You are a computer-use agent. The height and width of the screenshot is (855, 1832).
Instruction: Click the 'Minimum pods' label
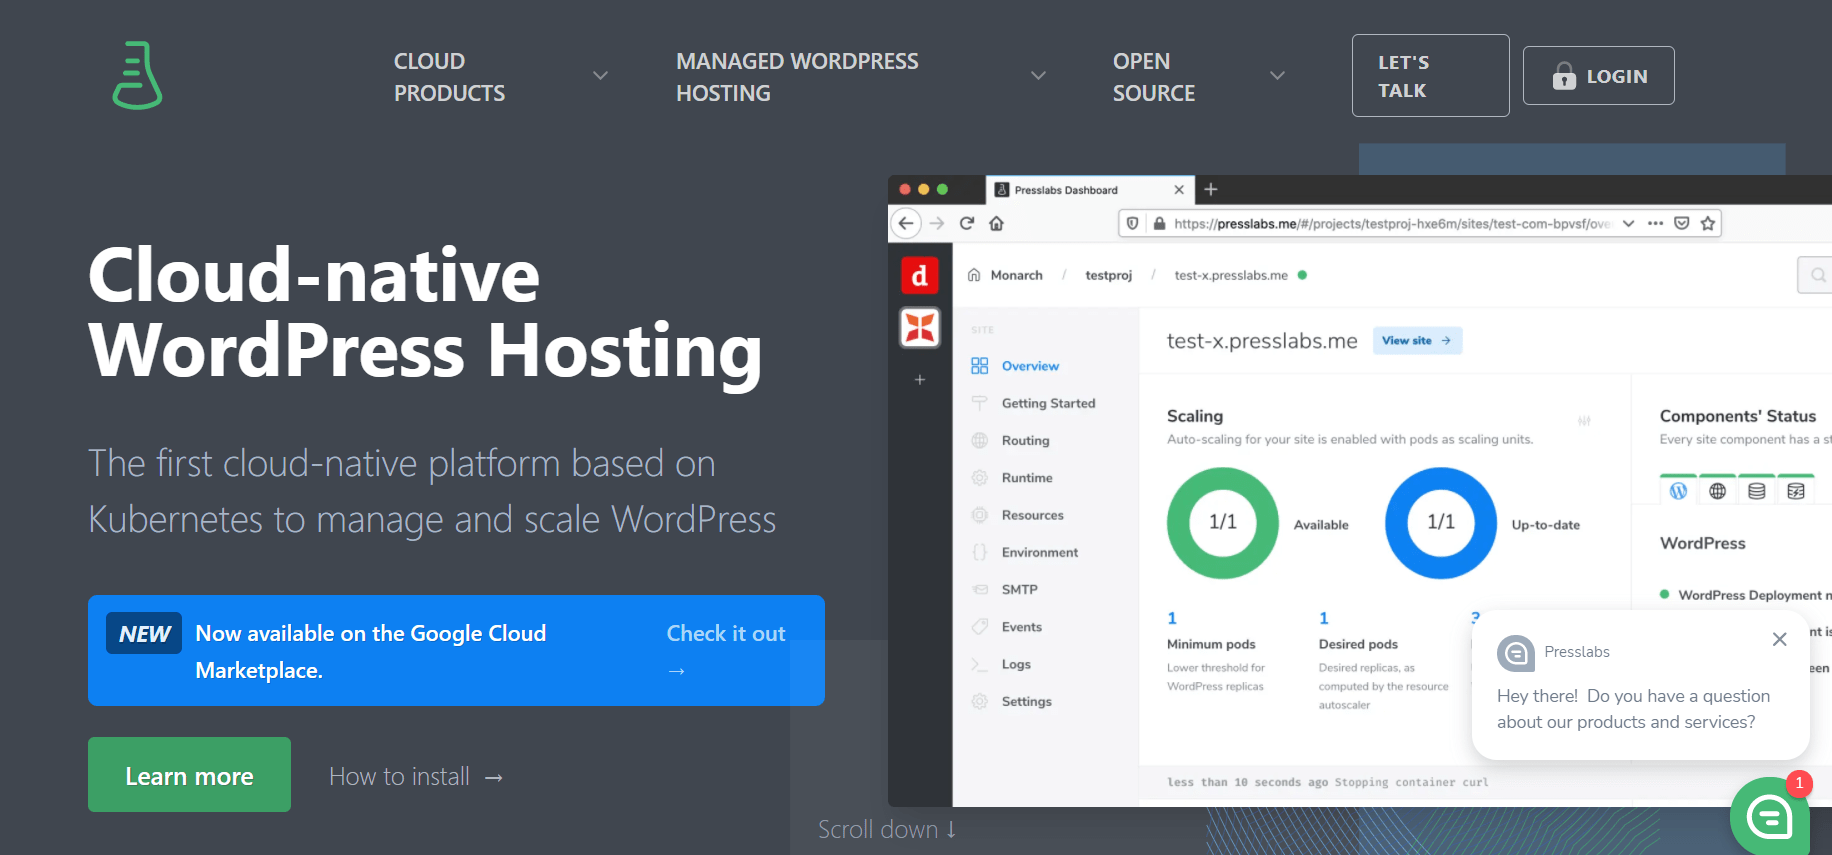pos(1211,644)
